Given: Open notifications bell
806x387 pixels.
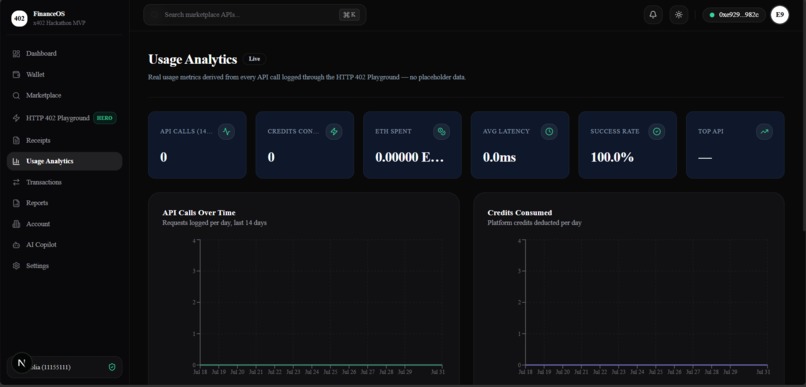Looking at the screenshot, I should [653, 15].
